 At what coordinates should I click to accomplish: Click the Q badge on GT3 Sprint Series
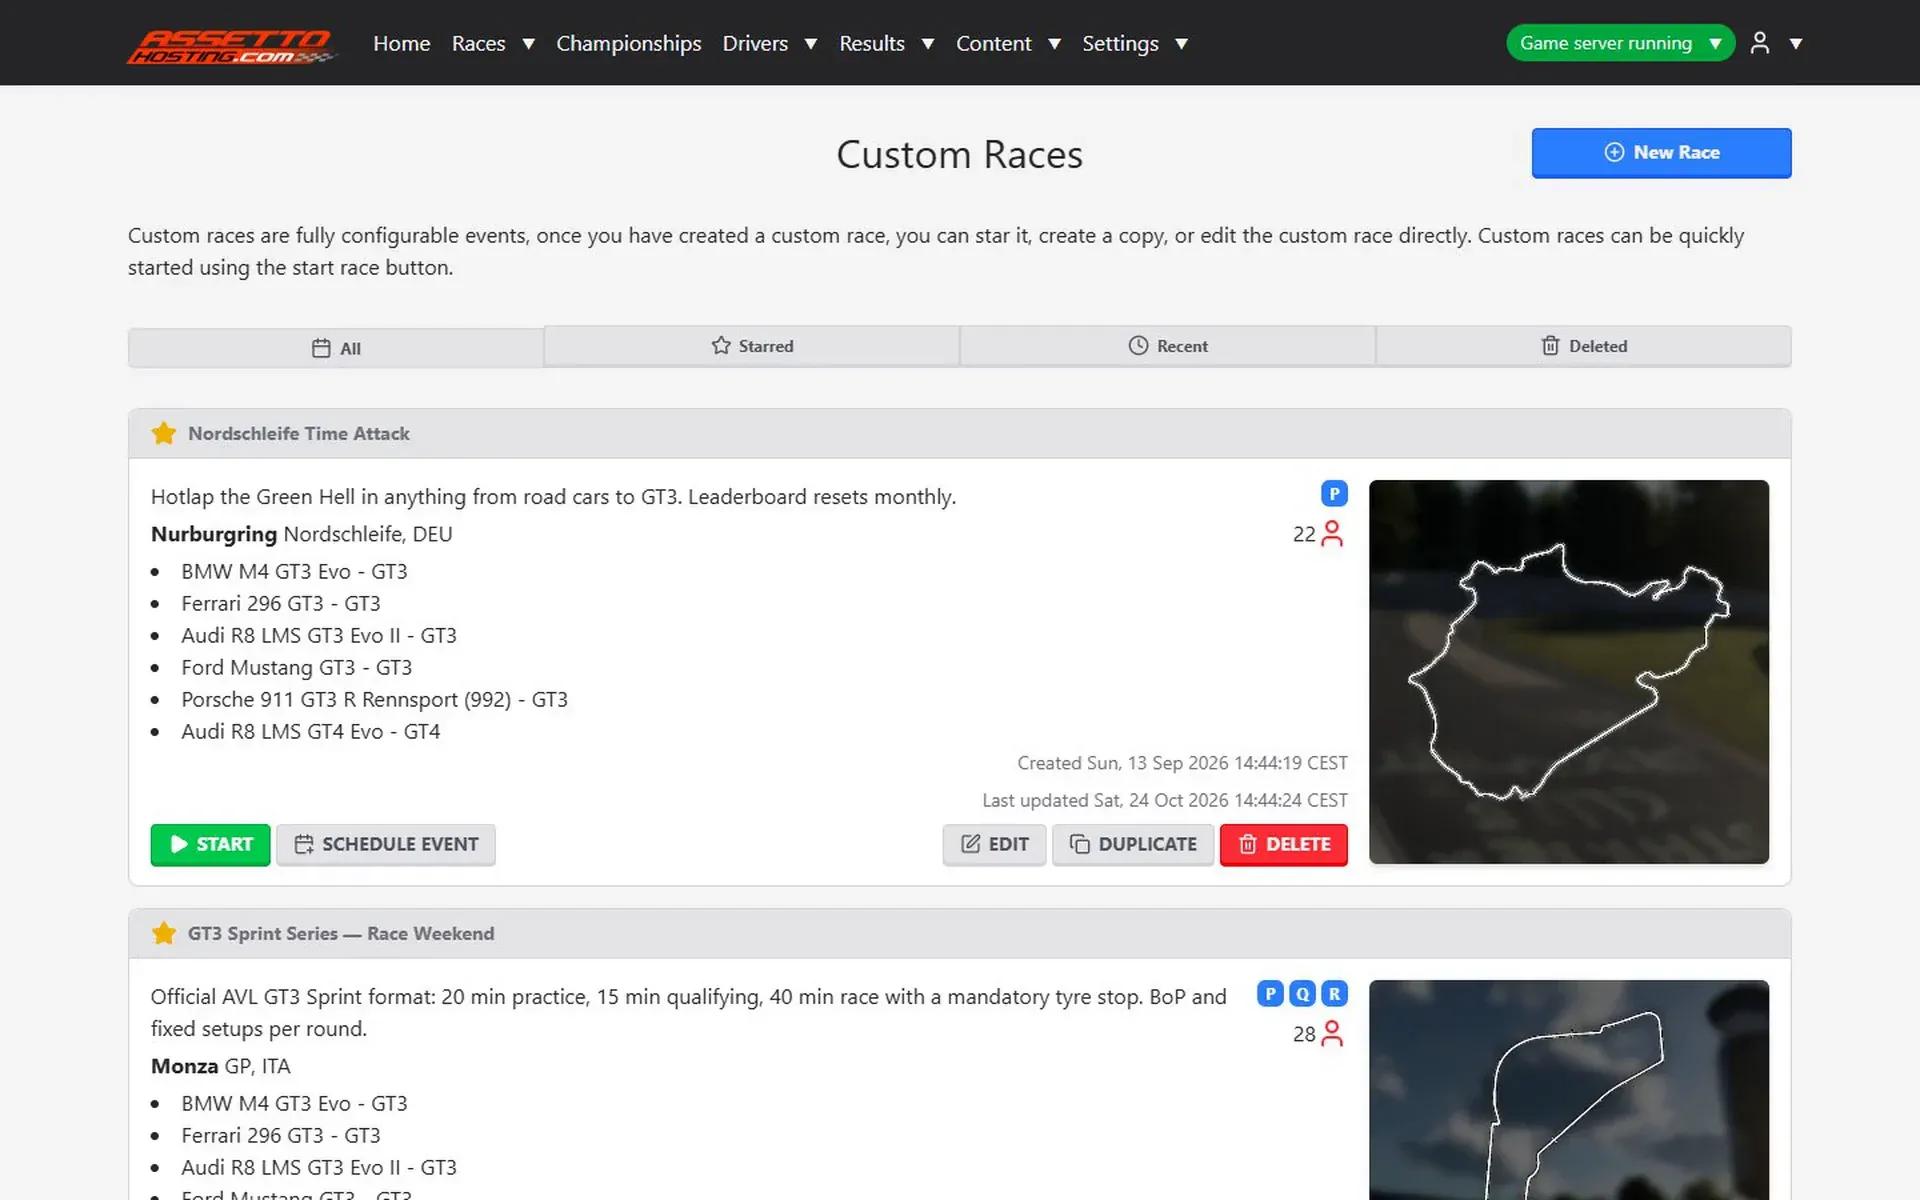tap(1302, 994)
